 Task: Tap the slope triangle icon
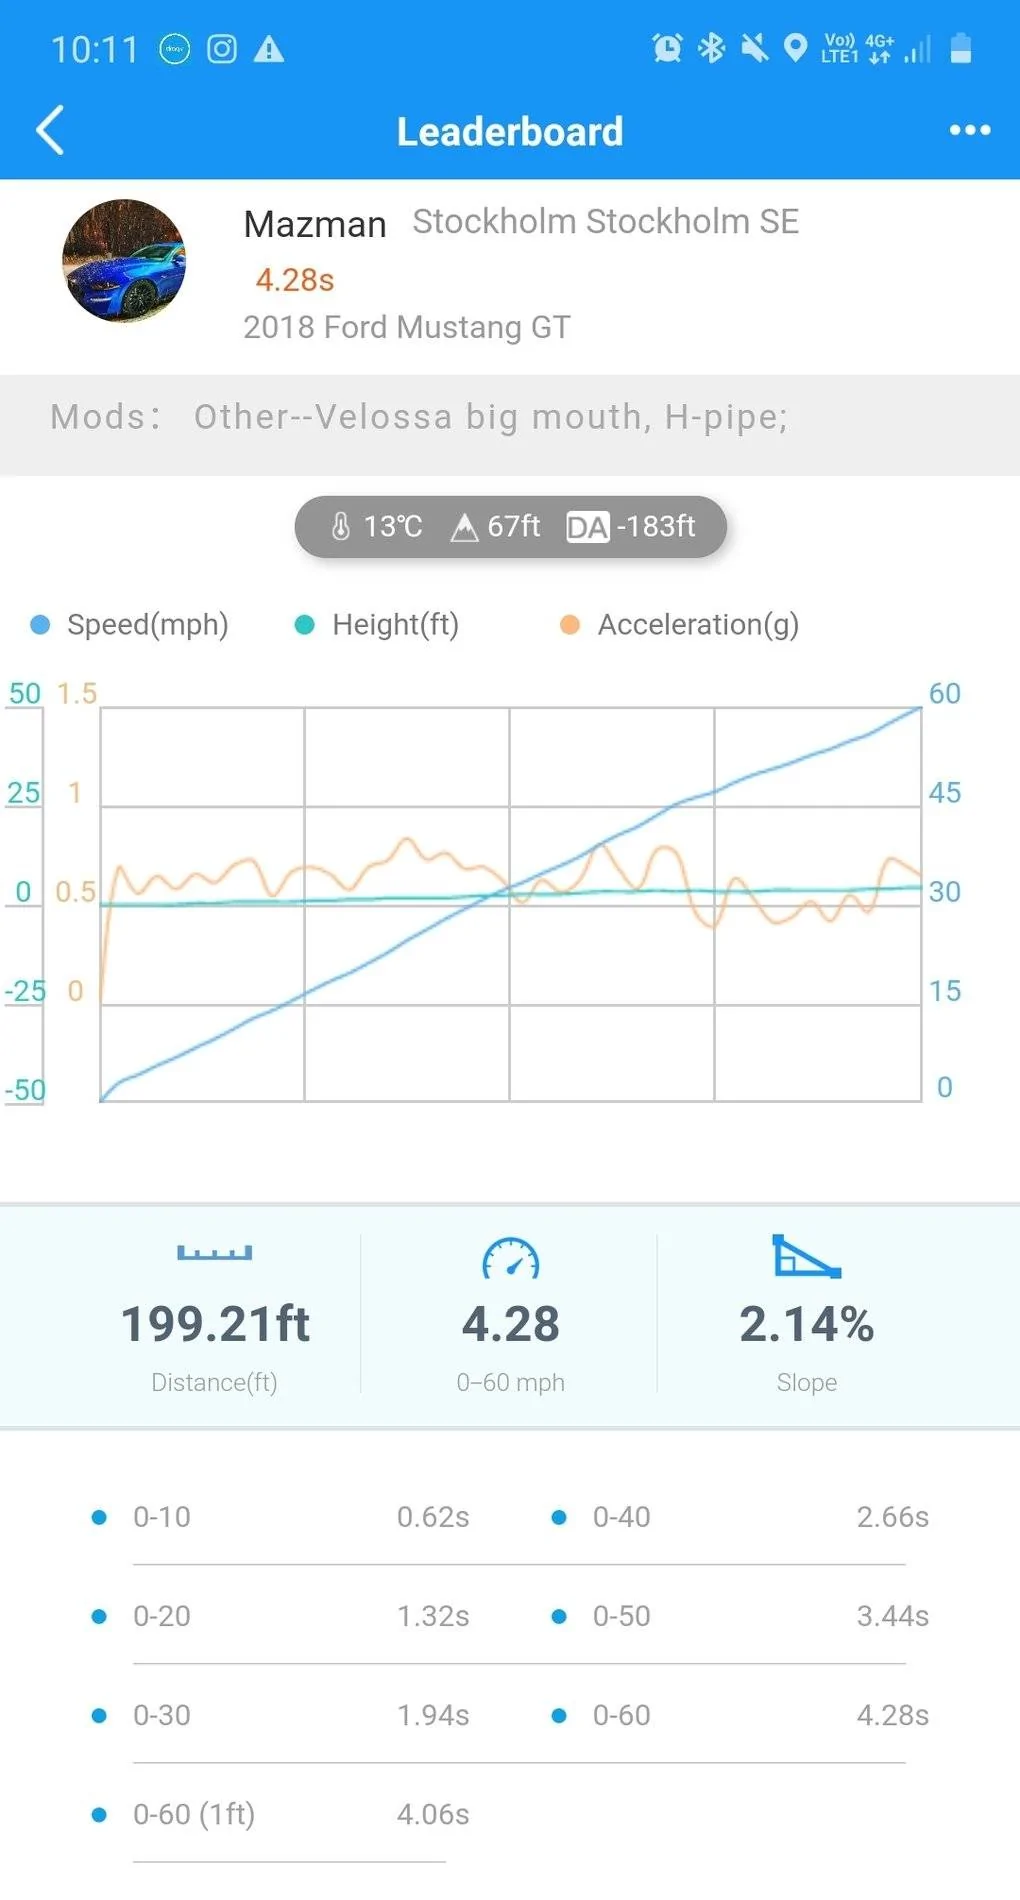click(x=806, y=1256)
